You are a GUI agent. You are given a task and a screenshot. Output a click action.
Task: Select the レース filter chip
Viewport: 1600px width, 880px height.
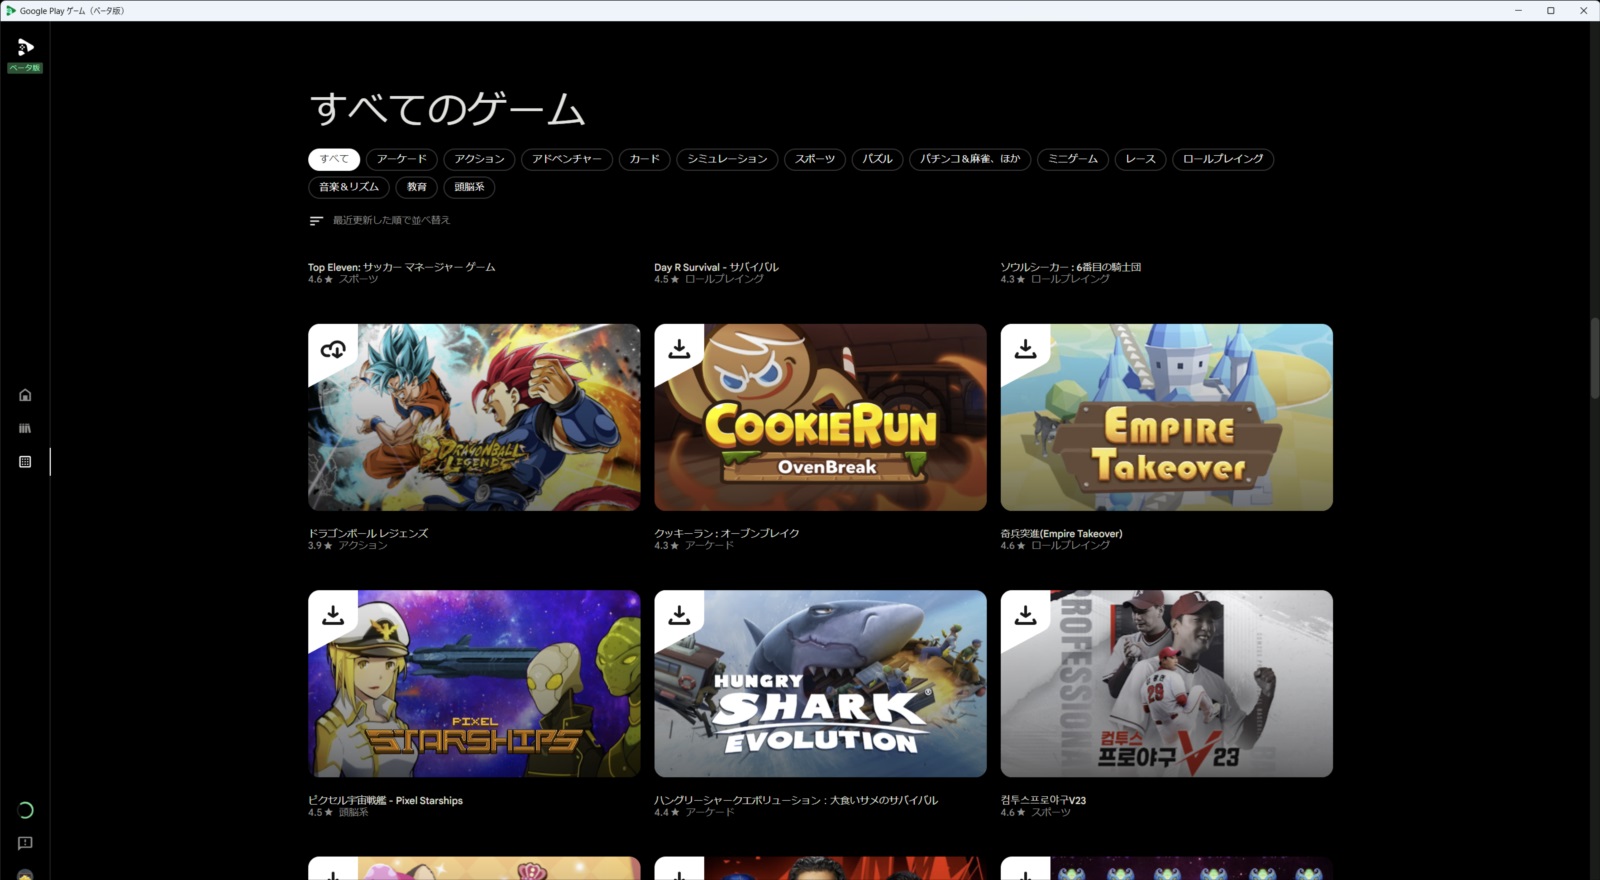[x=1140, y=159]
